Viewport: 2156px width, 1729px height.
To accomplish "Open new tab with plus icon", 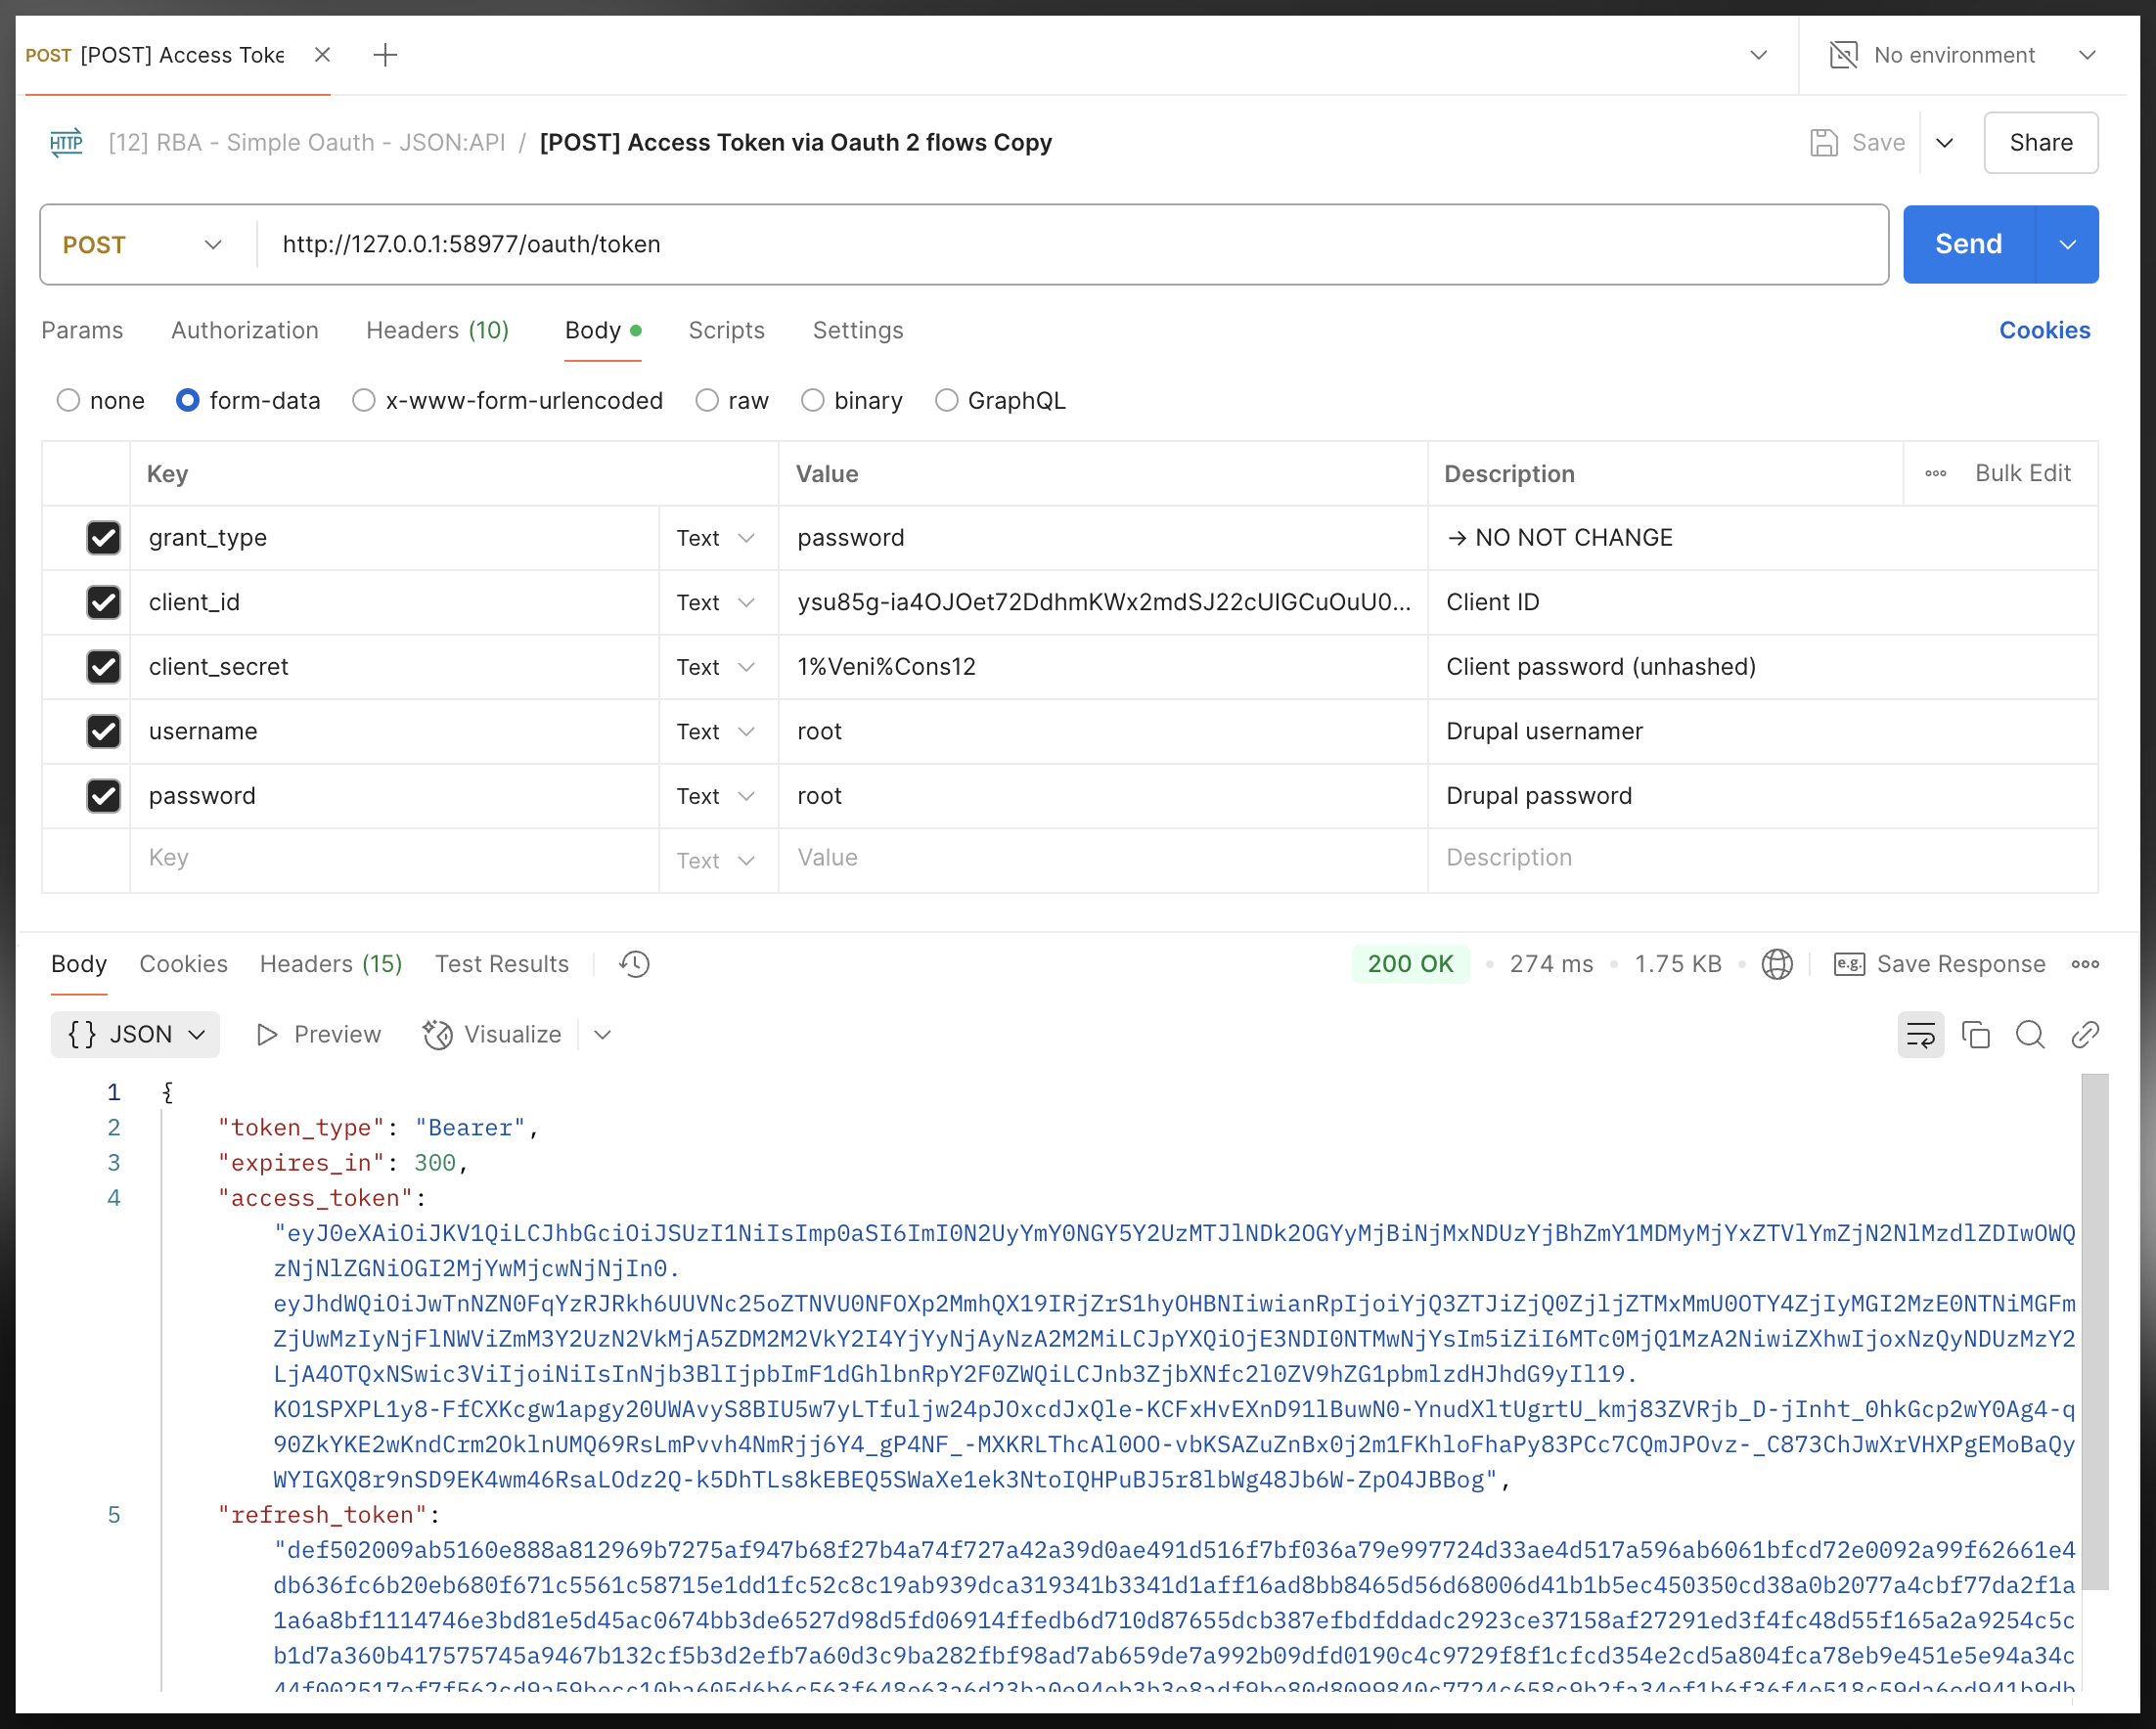I will tap(385, 55).
